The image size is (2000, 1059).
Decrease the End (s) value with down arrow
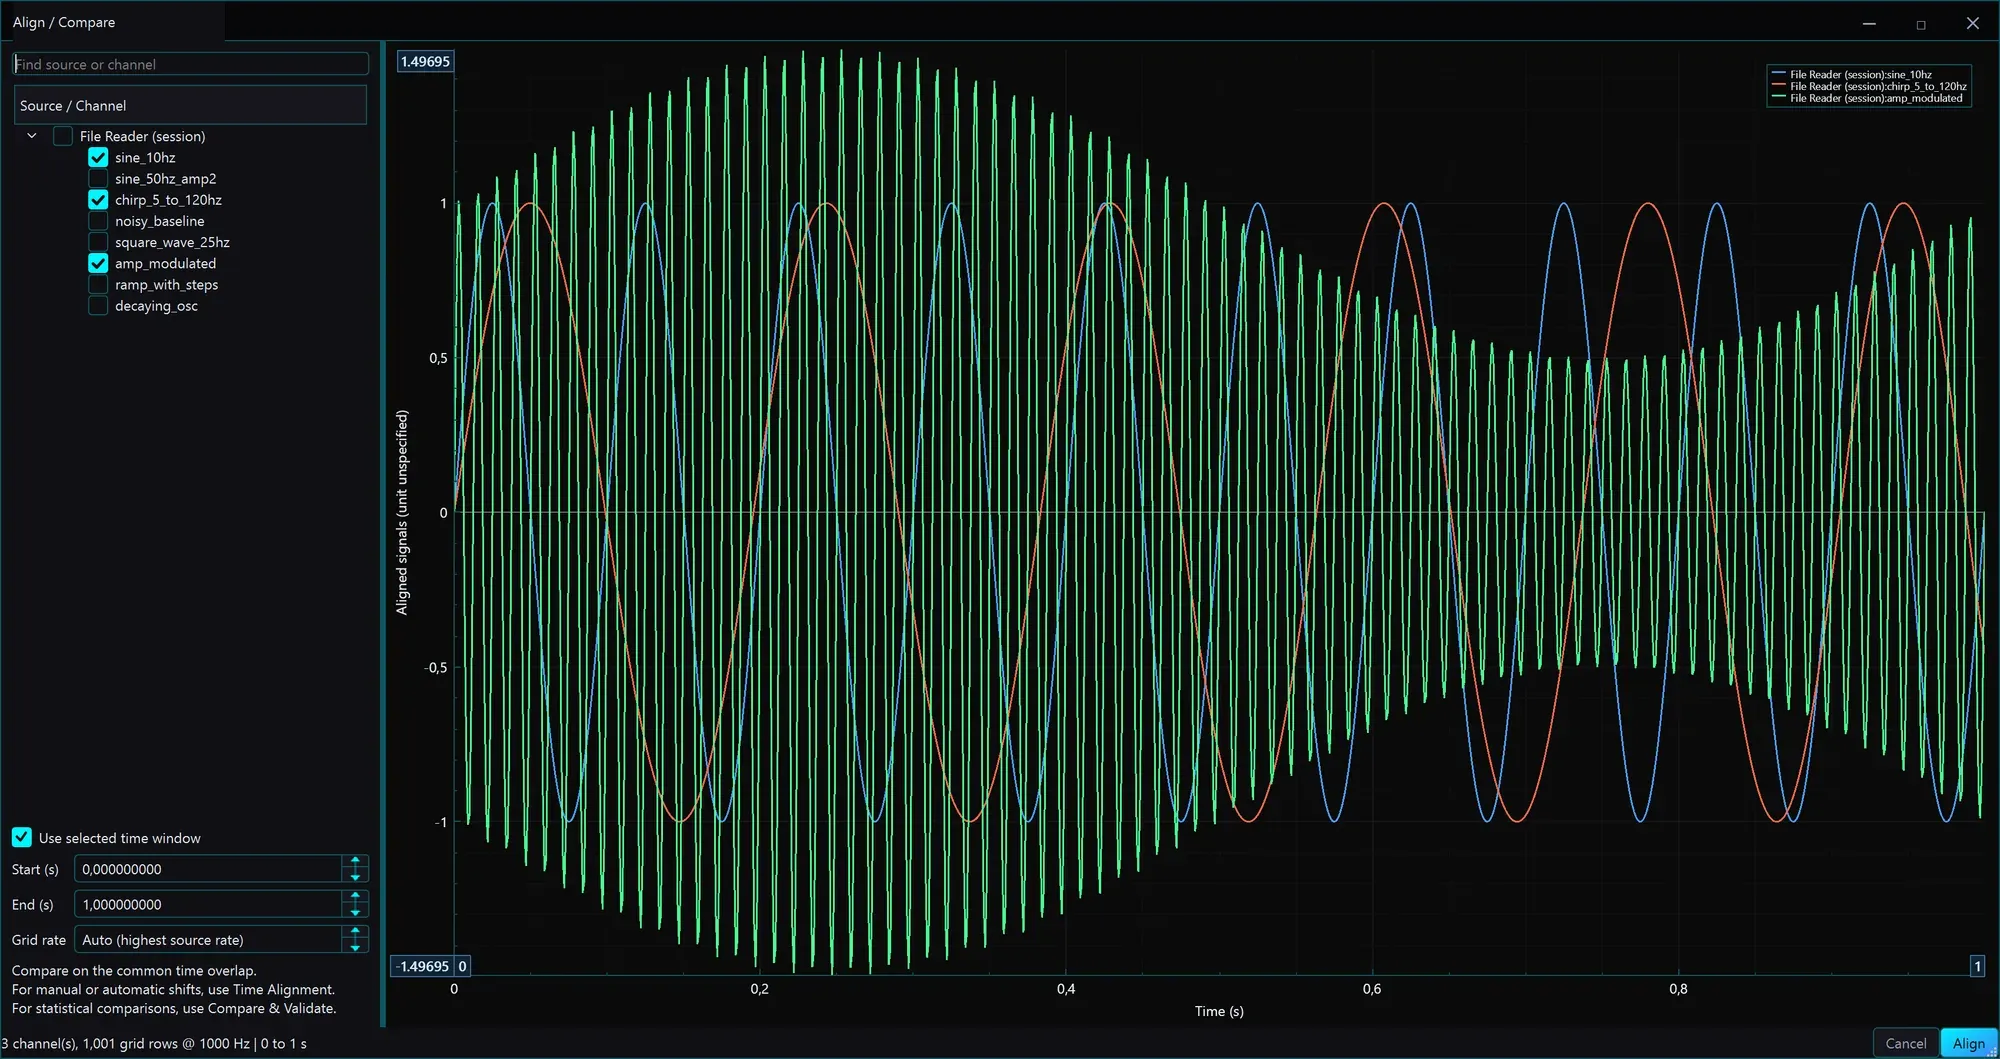coord(355,911)
